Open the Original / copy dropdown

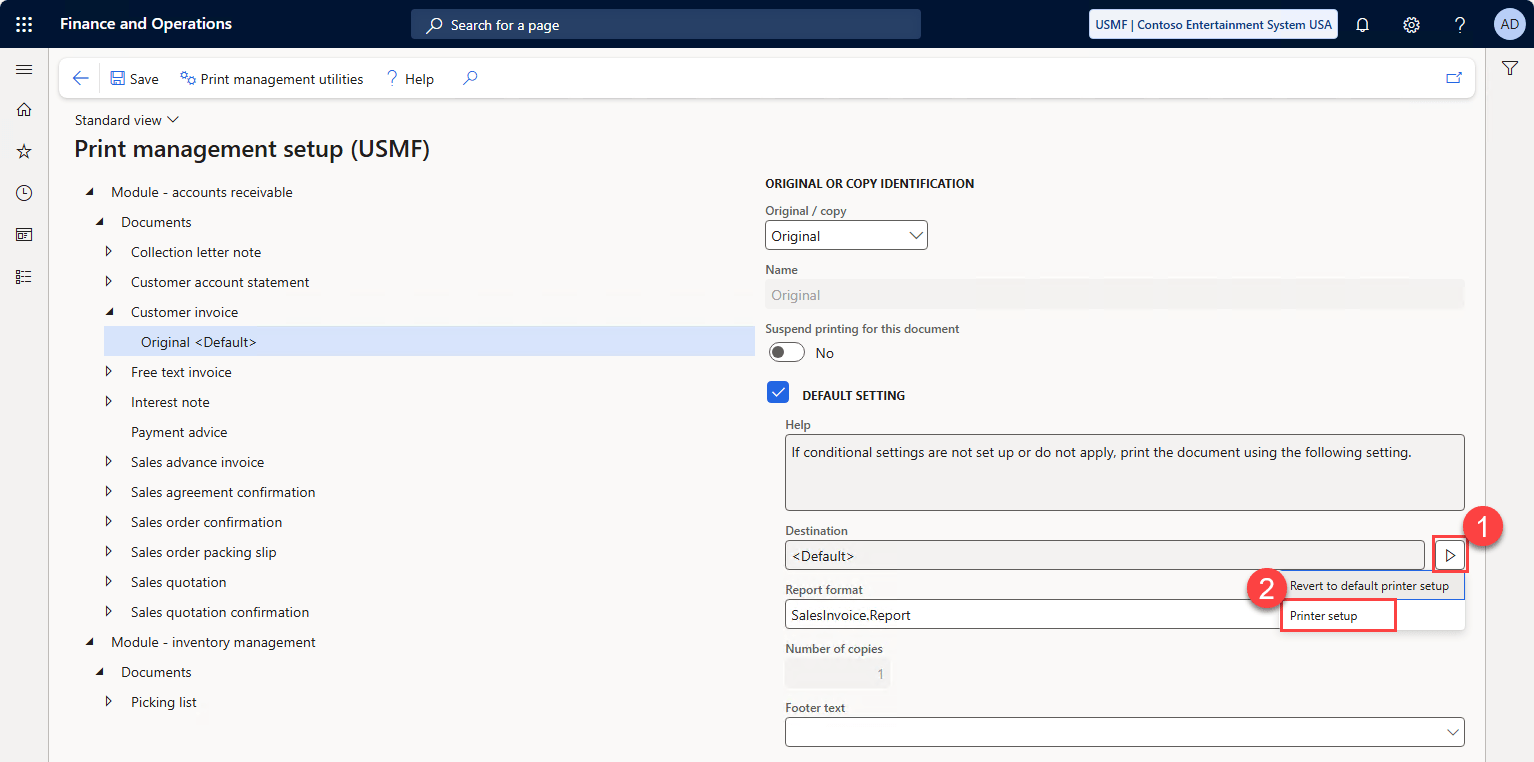[x=846, y=236]
